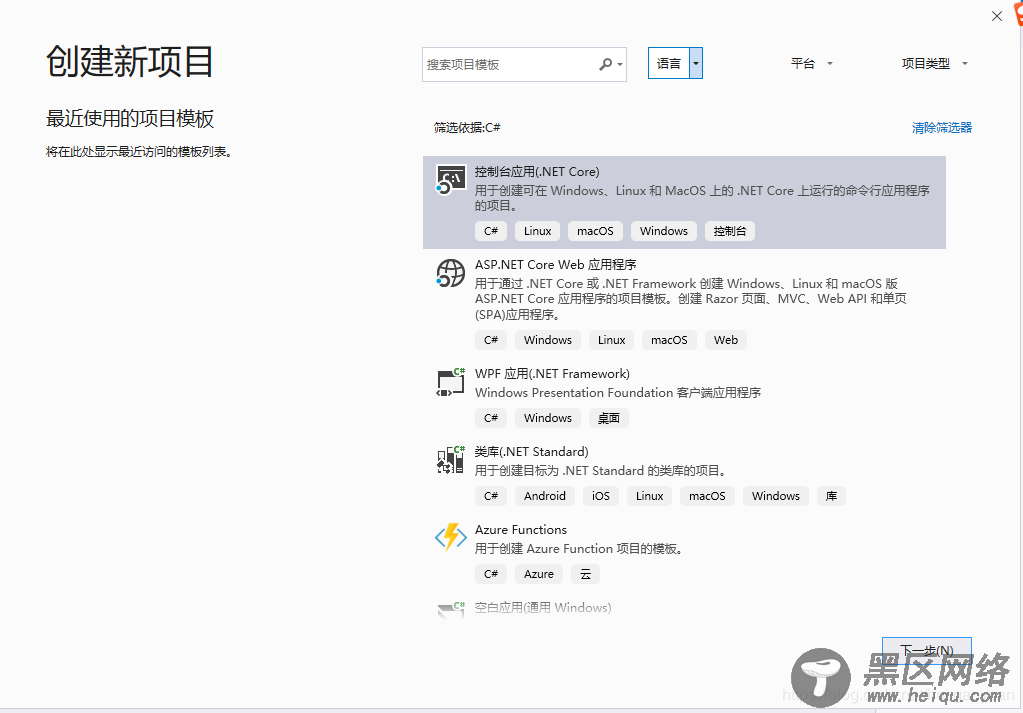Open the 平台 platform filter dropdown
This screenshot has height=713, width=1023.
(x=812, y=63)
